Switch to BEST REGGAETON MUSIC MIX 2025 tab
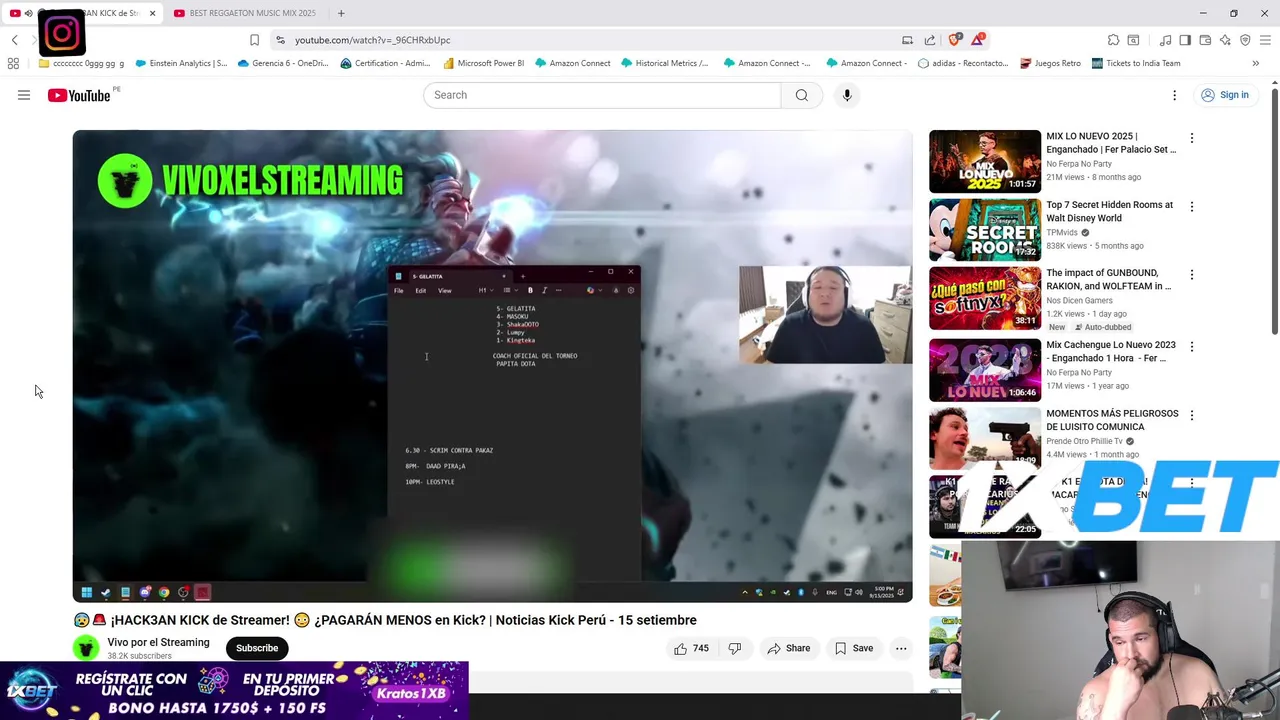Viewport: 1280px width, 720px height. pos(244,13)
